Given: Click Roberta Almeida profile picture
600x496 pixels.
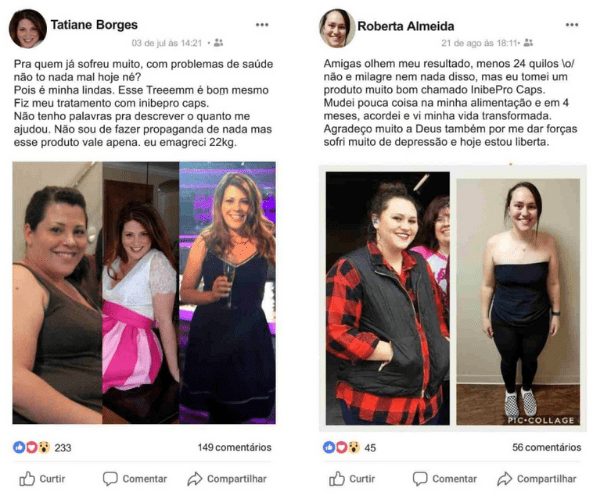Looking at the screenshot, I should tap(337, 29).
